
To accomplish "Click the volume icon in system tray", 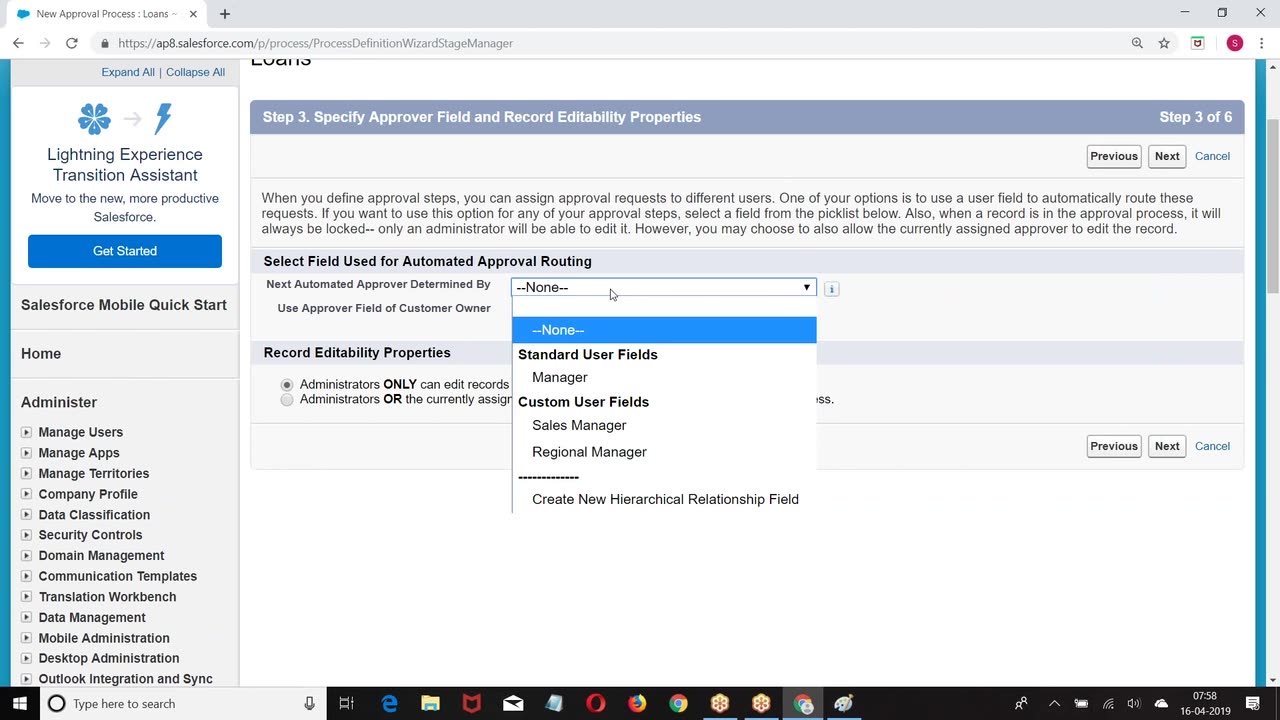I will click(1133, 703).
